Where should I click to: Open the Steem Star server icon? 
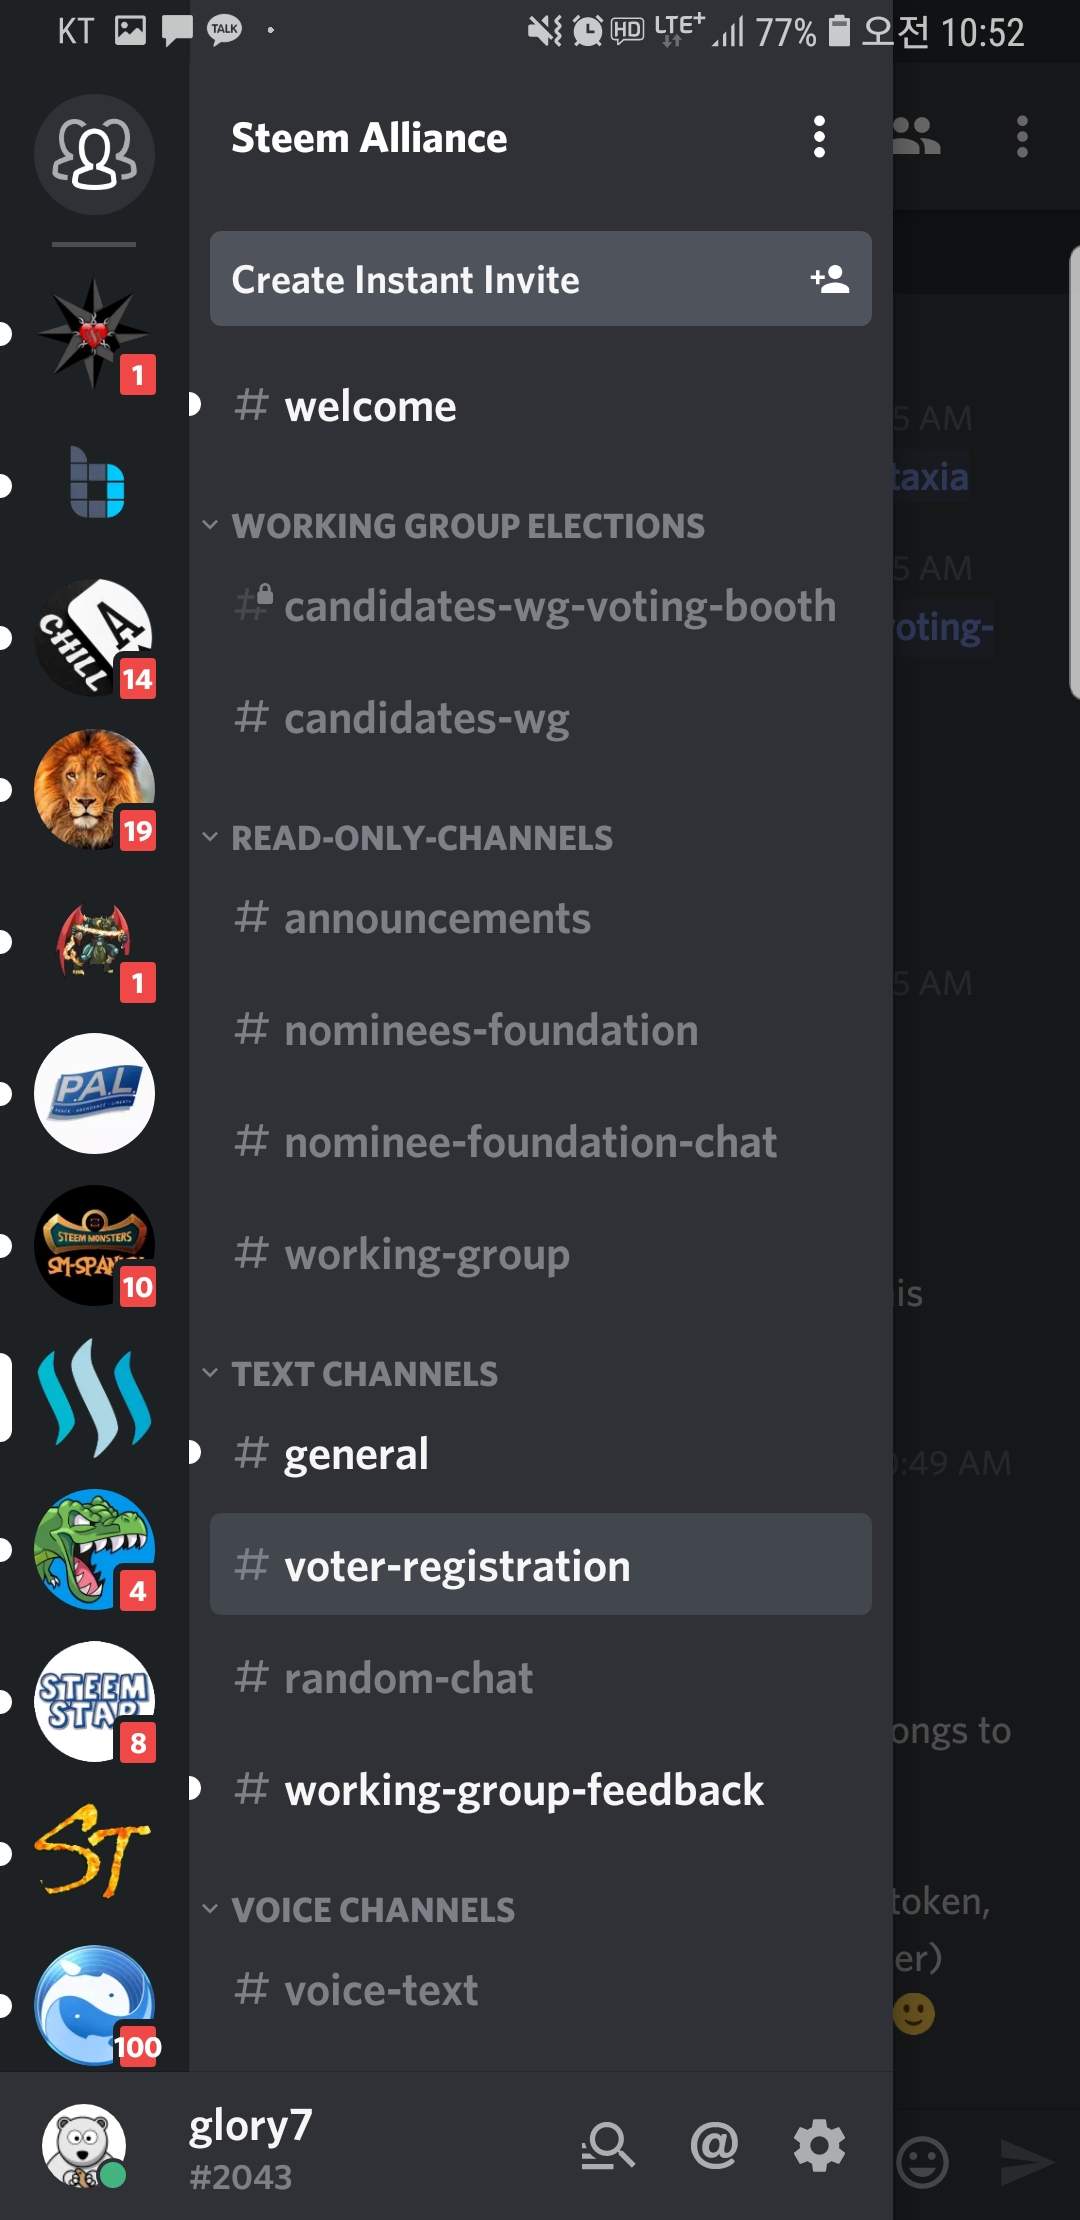(x=94, y=1701)
